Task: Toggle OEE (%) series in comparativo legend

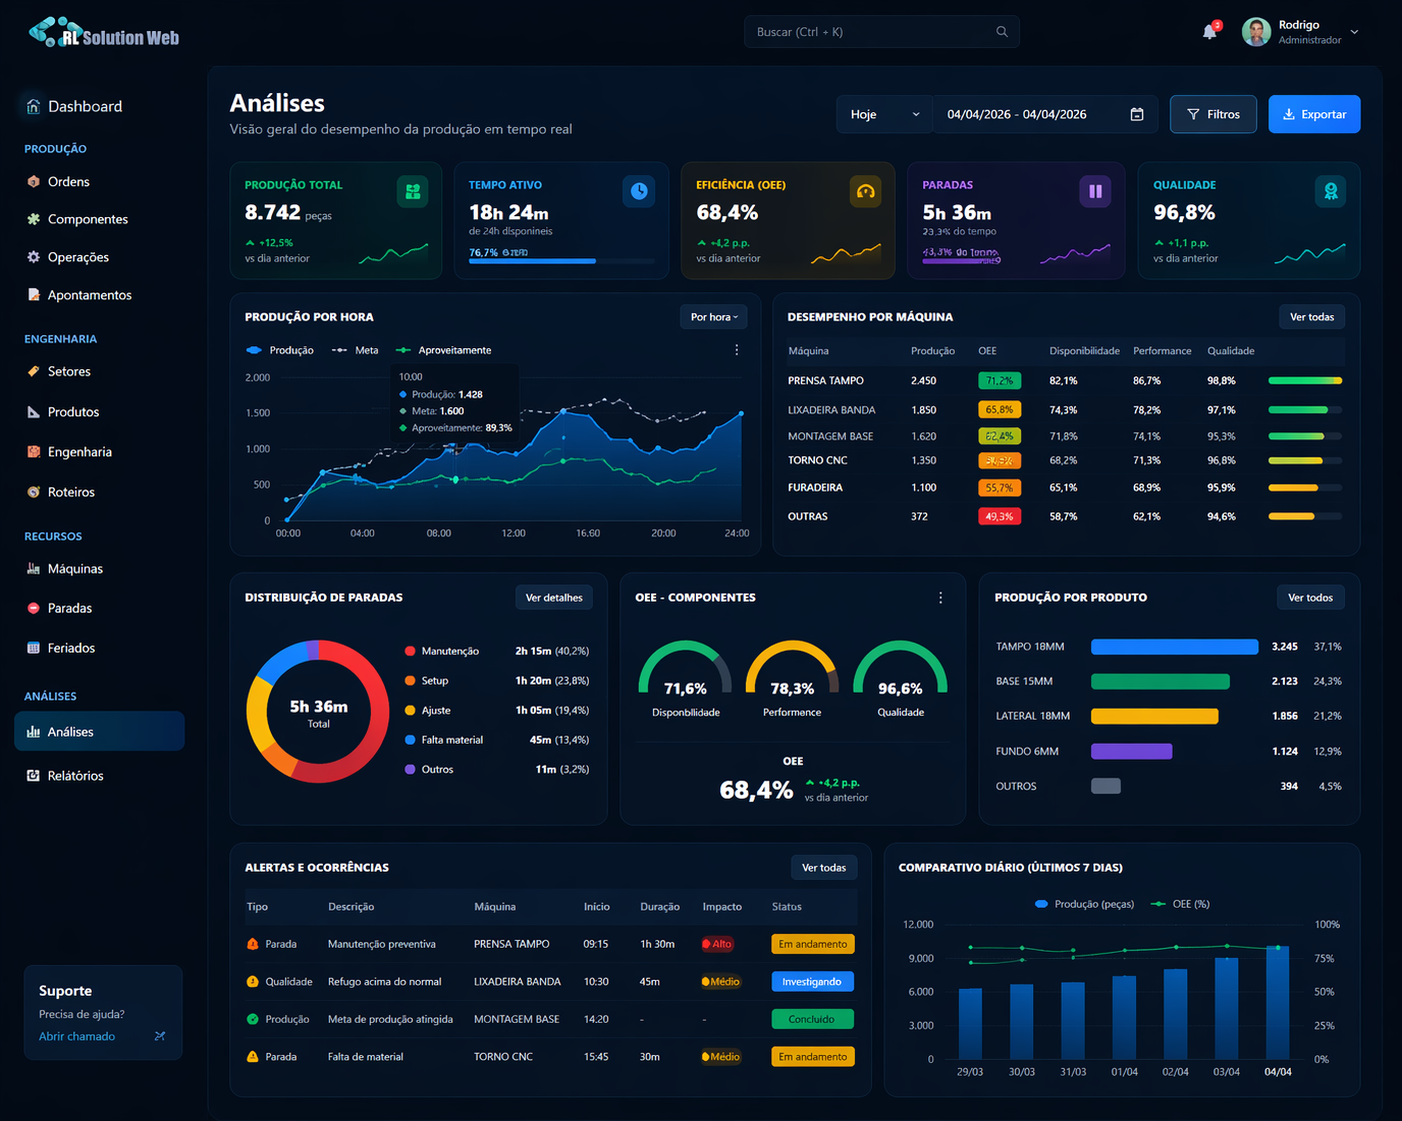Action: (x=1181, y=904)
